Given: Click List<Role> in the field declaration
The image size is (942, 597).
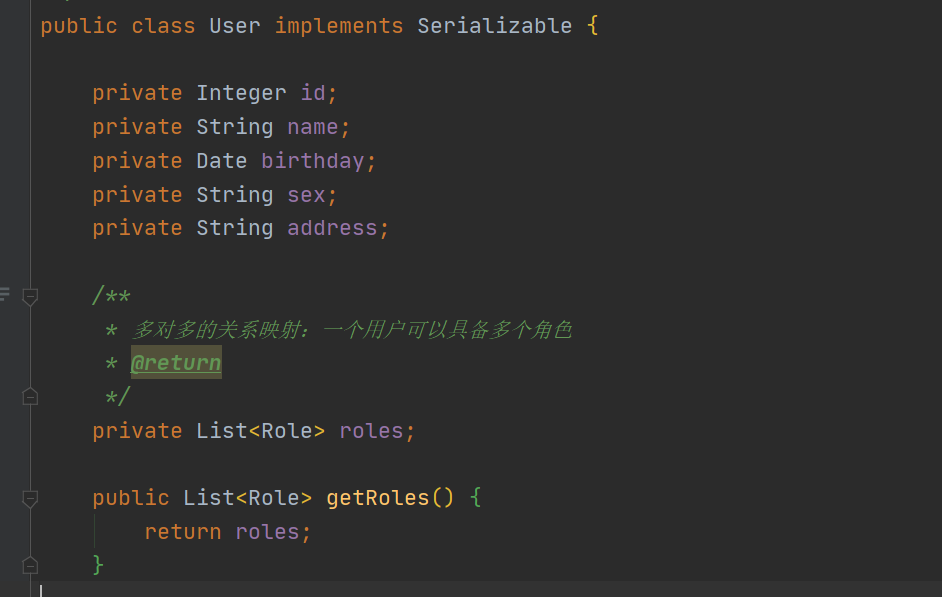Looking at the screenshot, I should (x=261, y=431).
